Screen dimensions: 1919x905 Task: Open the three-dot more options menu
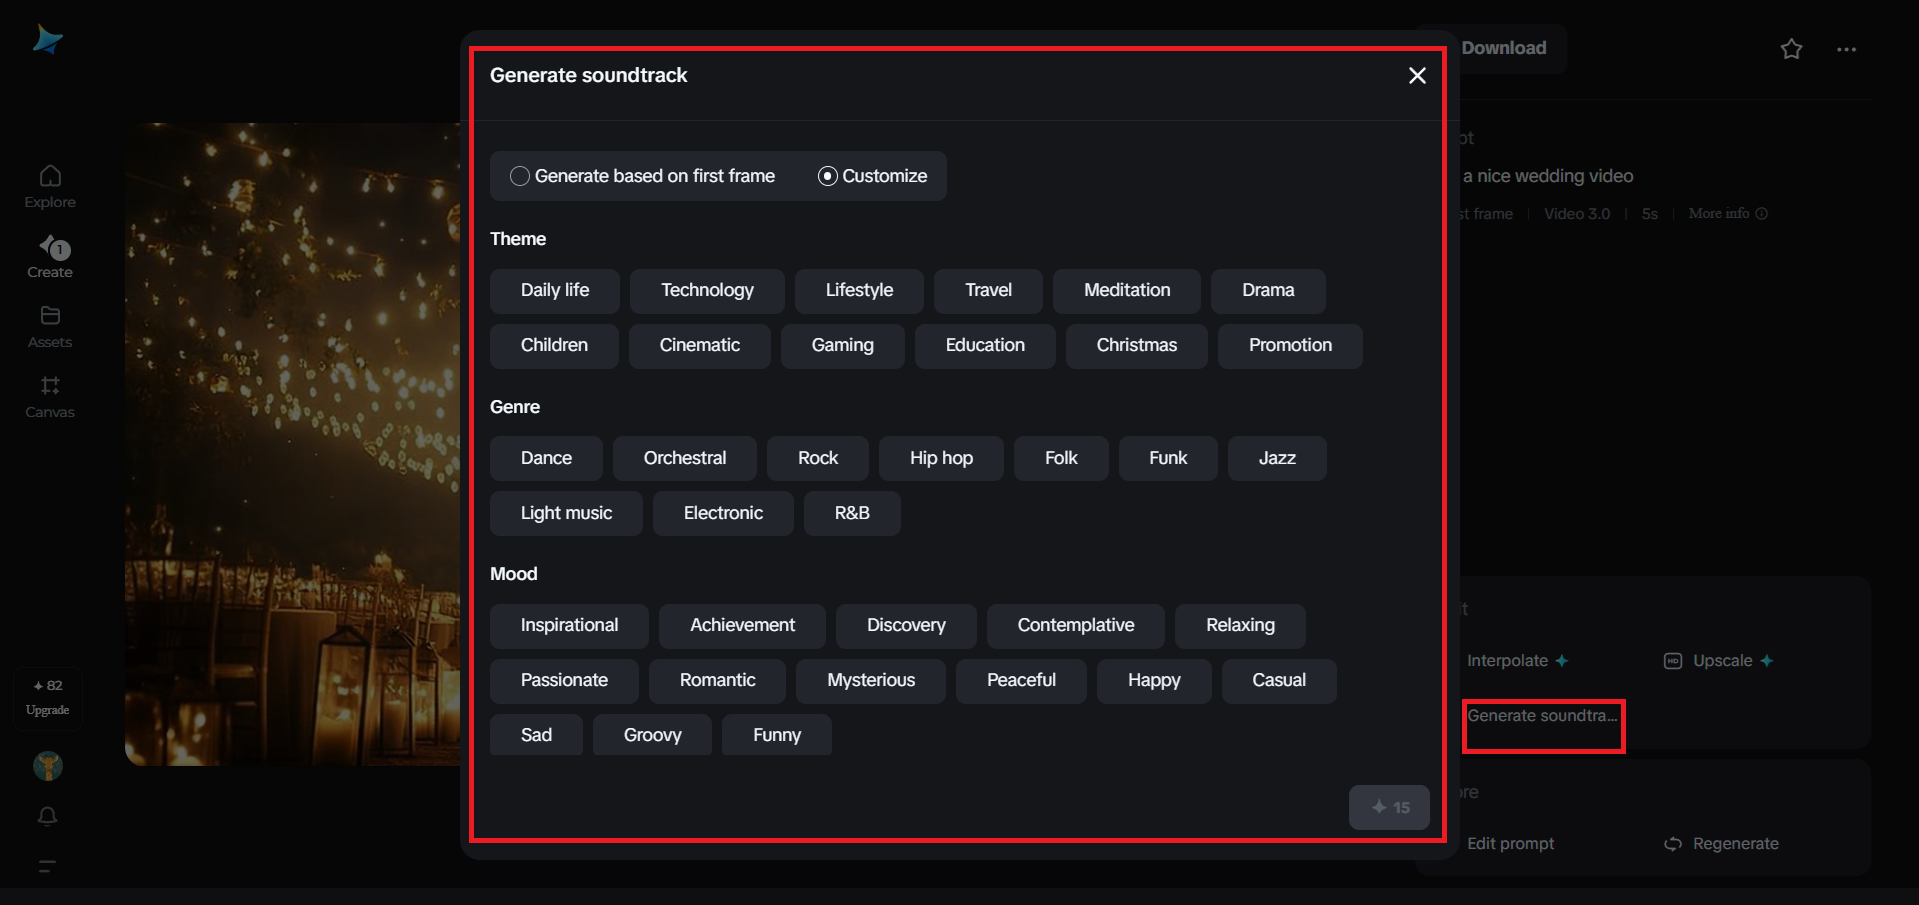click(1846, 49)
